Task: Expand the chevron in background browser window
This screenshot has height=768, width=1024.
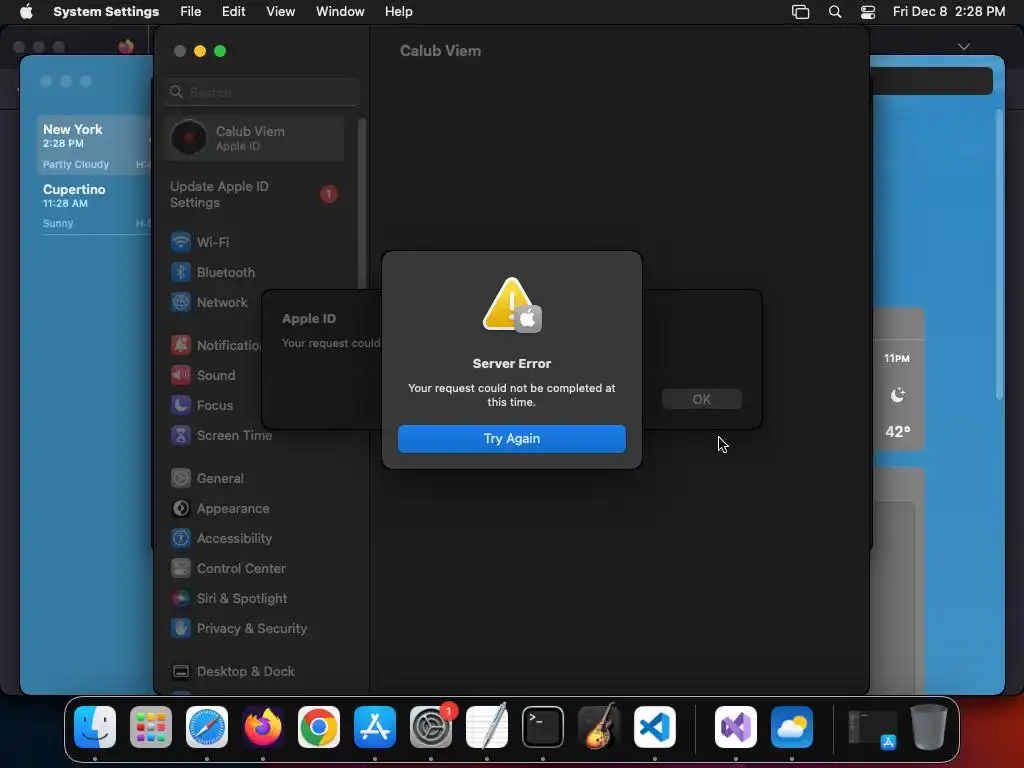Action: (x=964, y=46)
